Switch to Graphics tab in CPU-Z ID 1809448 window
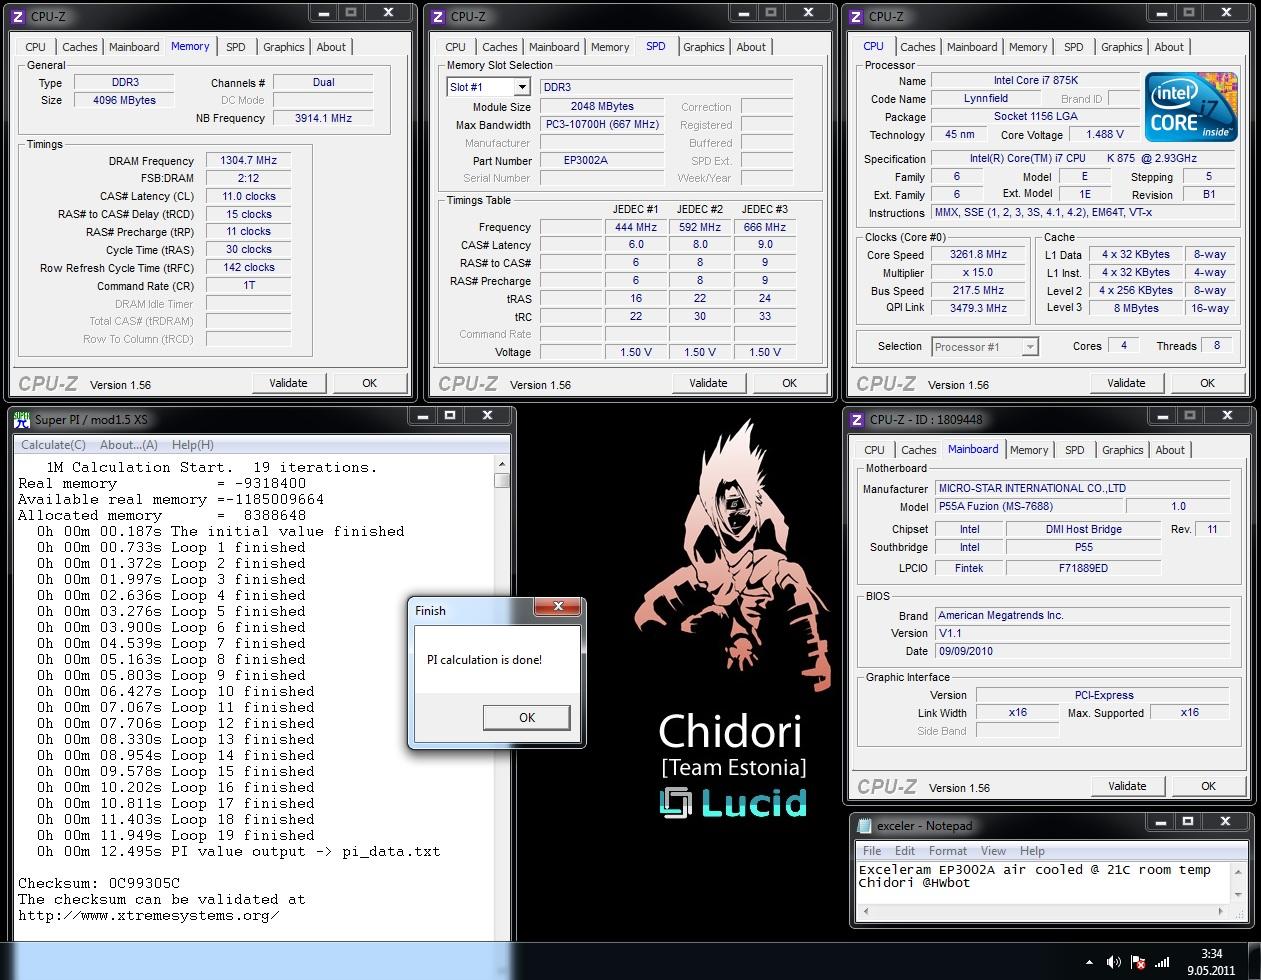 1122,450
